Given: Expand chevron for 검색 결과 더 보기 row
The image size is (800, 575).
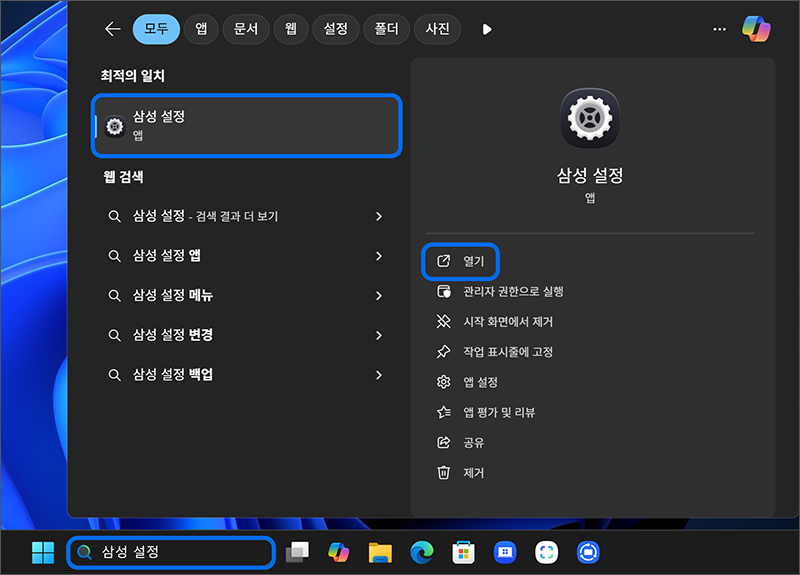Looking at the screenshot, I should [379, 216].
